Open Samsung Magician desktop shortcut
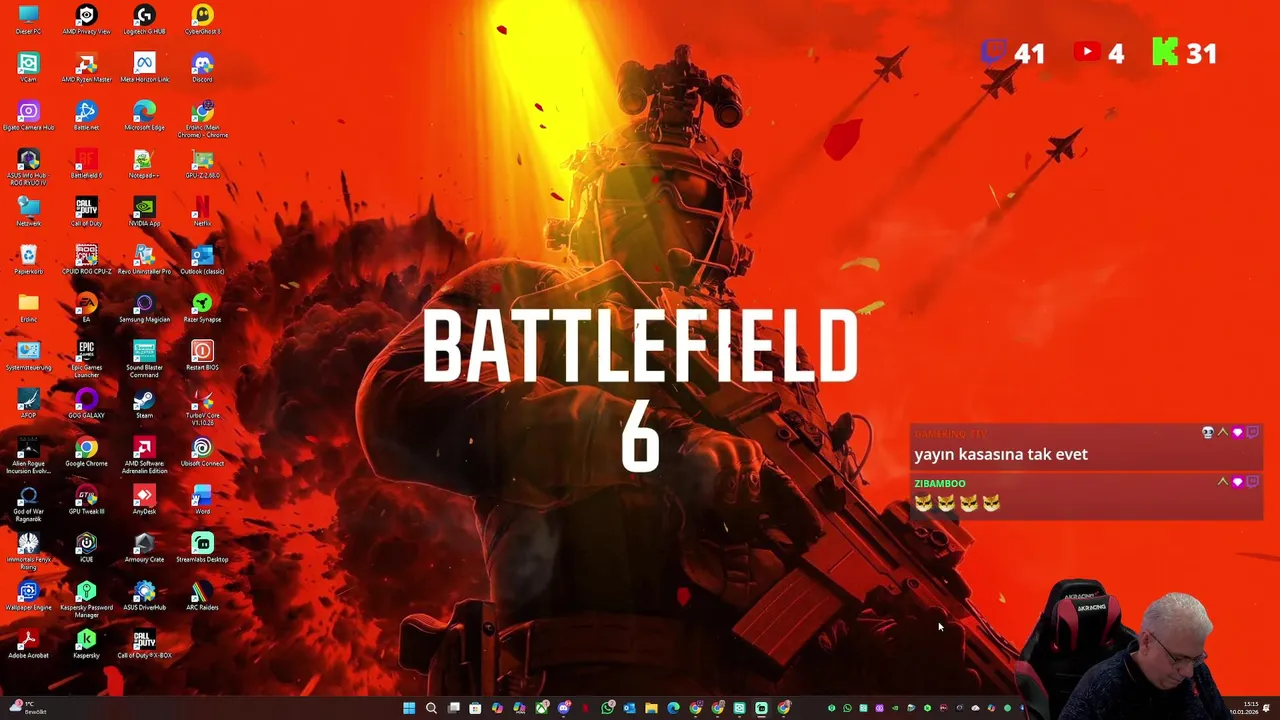This screenshot has height=720, width=1280. click(144, 307)
